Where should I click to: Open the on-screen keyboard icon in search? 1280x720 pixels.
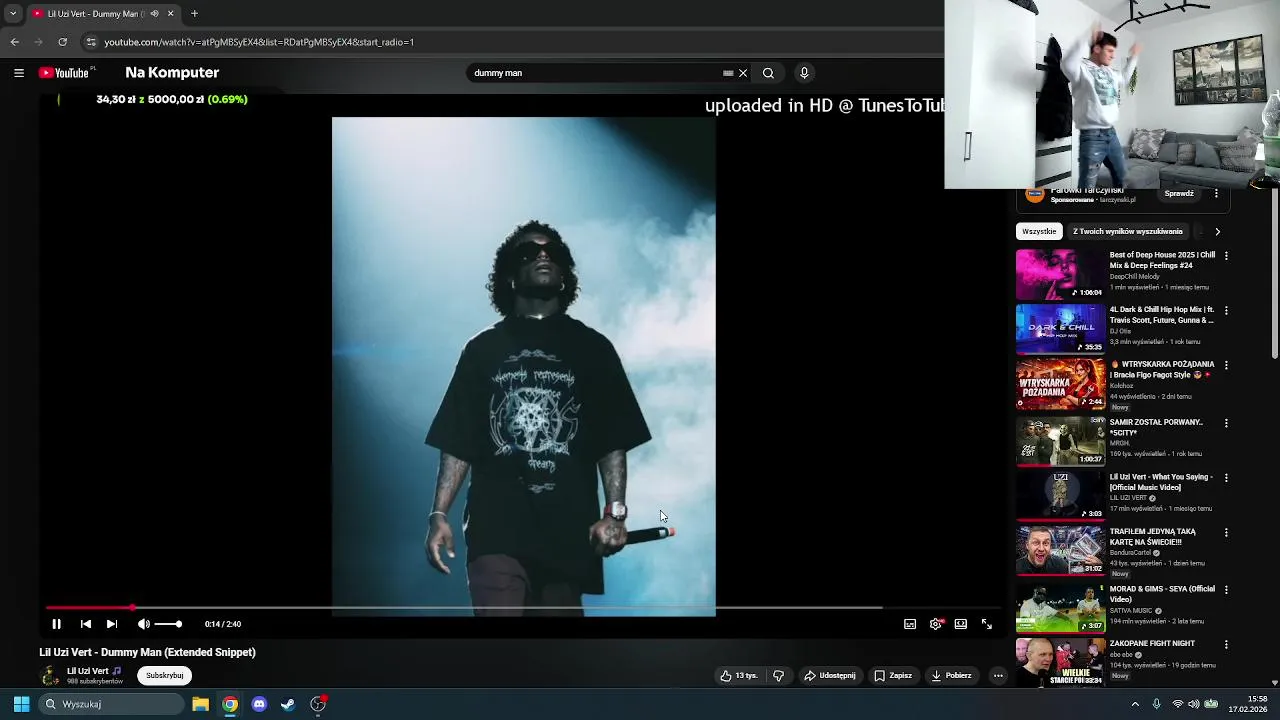(x=728, y=73)
